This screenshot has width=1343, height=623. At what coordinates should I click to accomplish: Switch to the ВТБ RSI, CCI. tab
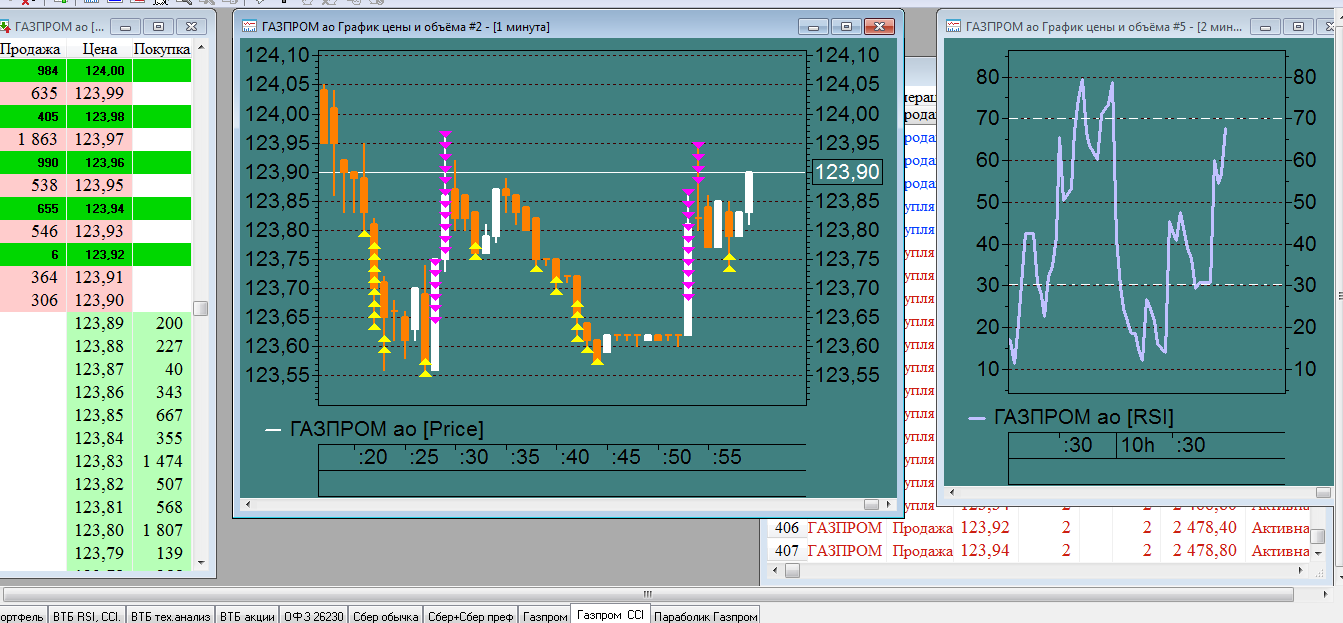click(87, 616)
